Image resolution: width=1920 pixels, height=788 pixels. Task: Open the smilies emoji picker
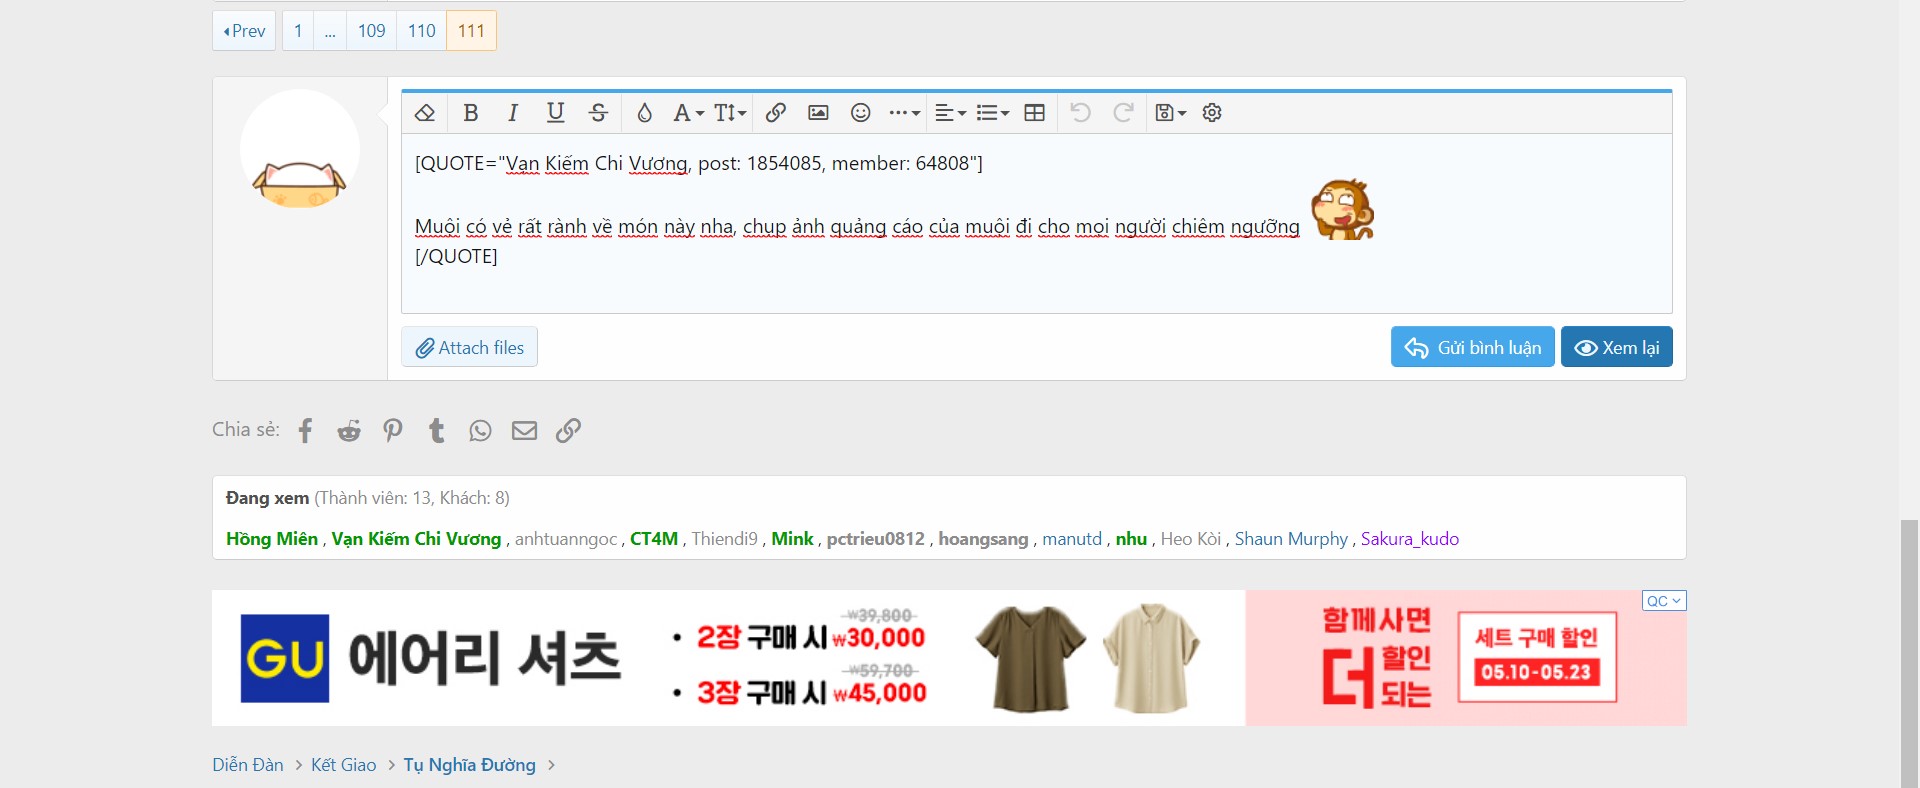coord(860,113)
